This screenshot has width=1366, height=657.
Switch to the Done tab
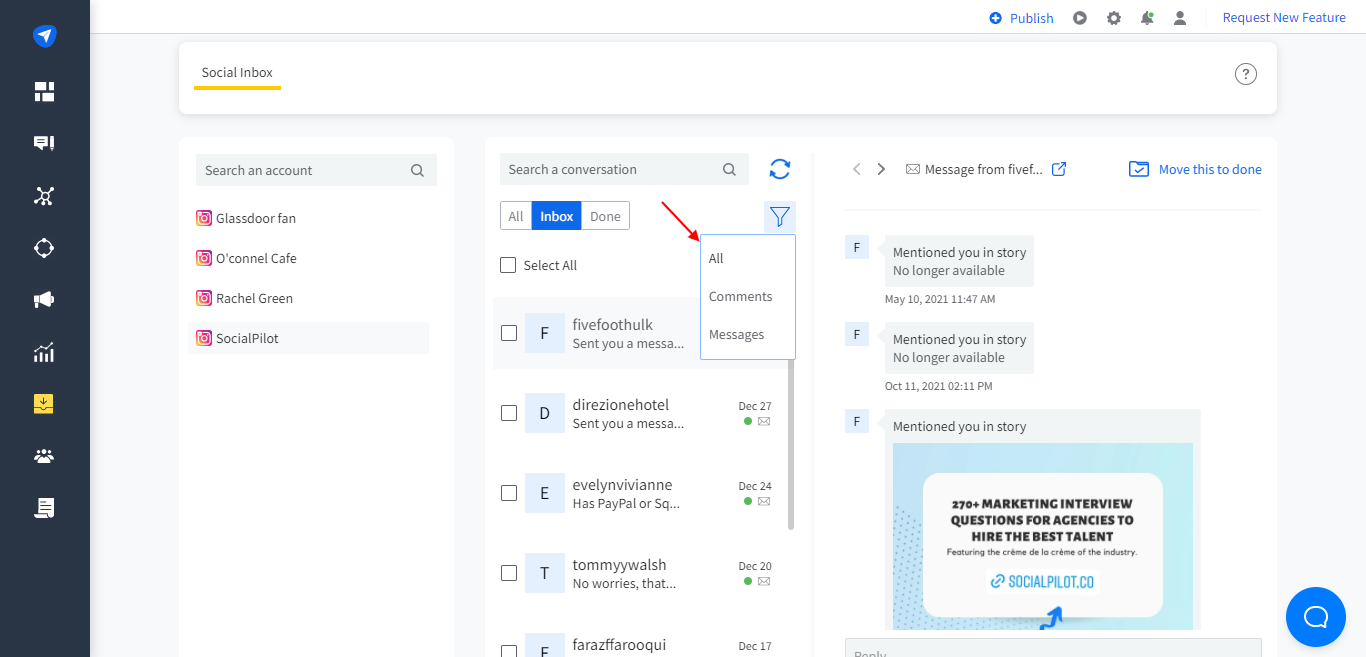pos(605,216)
